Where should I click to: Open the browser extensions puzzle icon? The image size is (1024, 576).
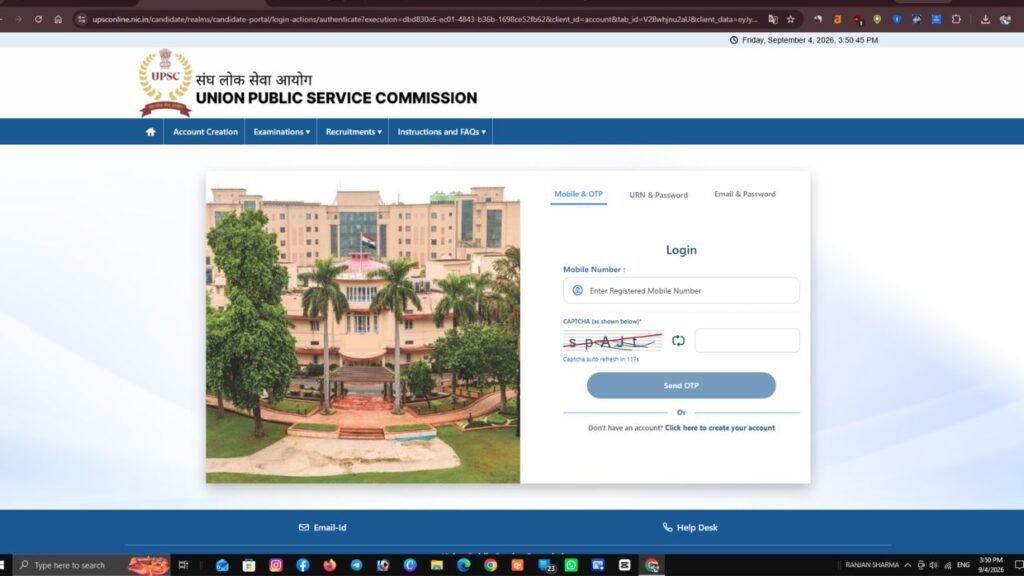(x=956, y=20)
